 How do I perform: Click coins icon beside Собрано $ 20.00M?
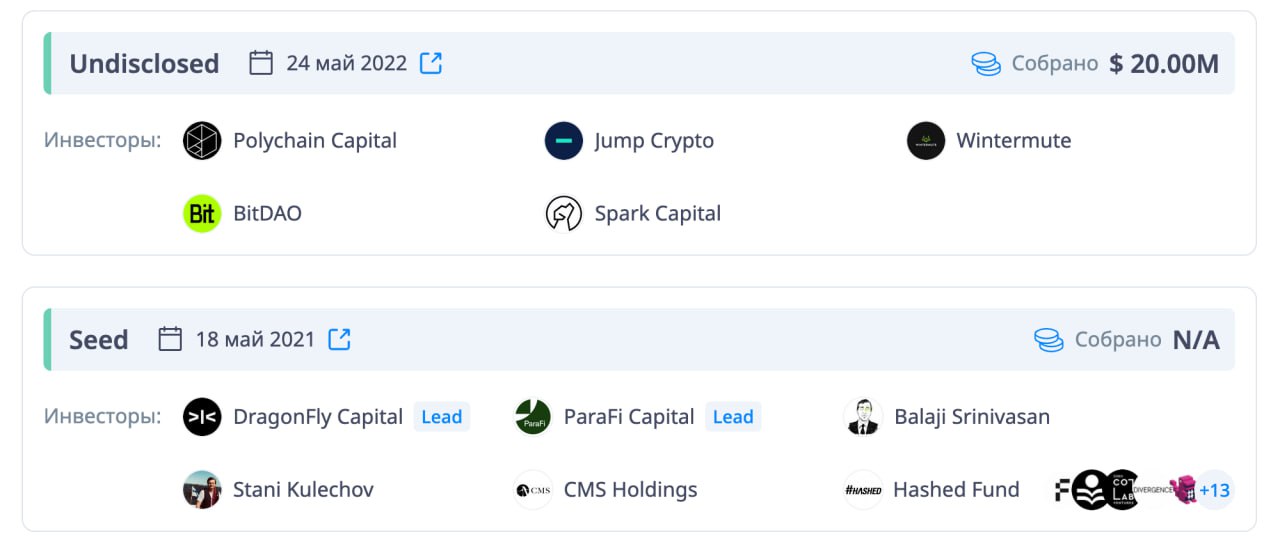click(x=986, y=64)
